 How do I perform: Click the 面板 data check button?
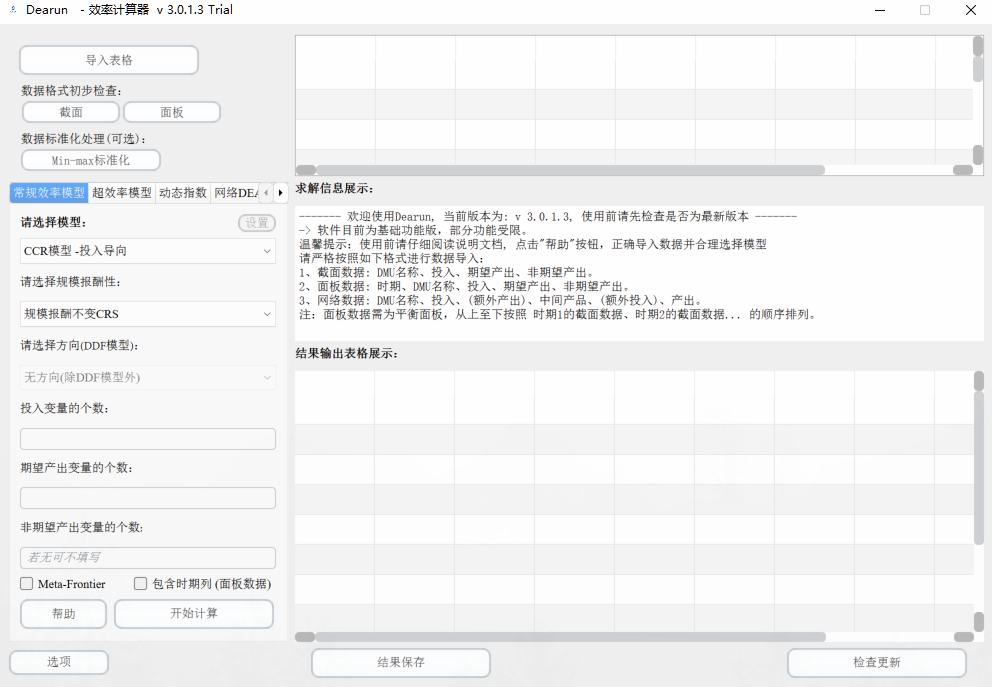(x=171, y=111)
